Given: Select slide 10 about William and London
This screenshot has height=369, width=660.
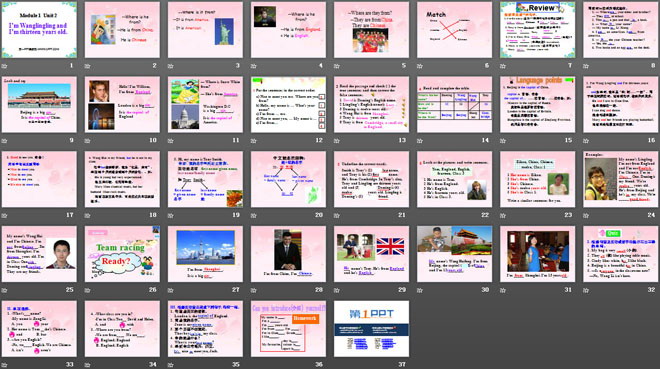Looking at the screenshot, I should click(122, 105).
